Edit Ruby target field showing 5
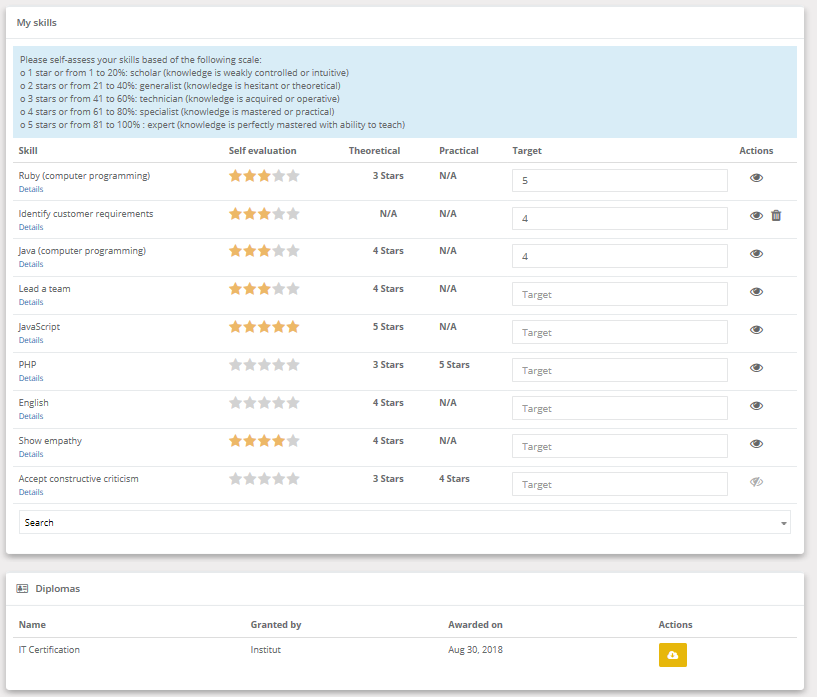817x697 pixels. click(x=620, y=180)
